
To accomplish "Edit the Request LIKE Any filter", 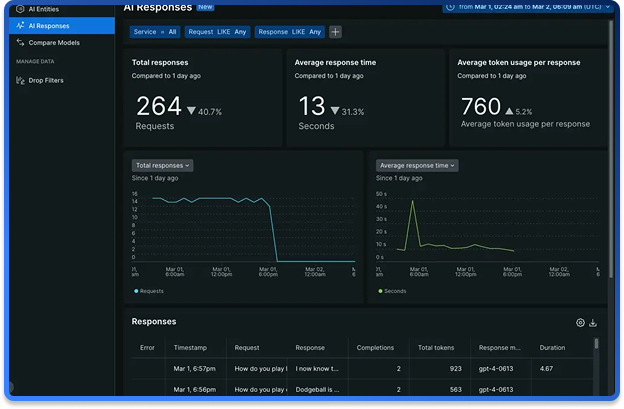I will point(217,32).
